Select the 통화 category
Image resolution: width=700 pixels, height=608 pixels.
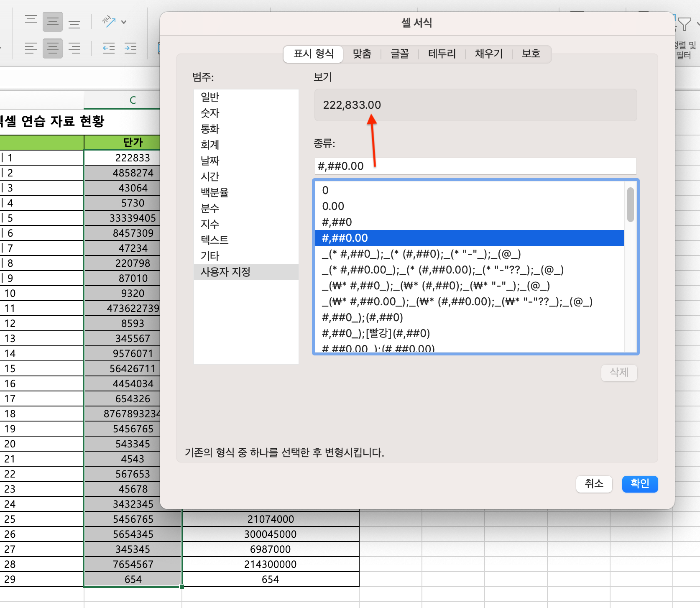(x=246, y=129)
